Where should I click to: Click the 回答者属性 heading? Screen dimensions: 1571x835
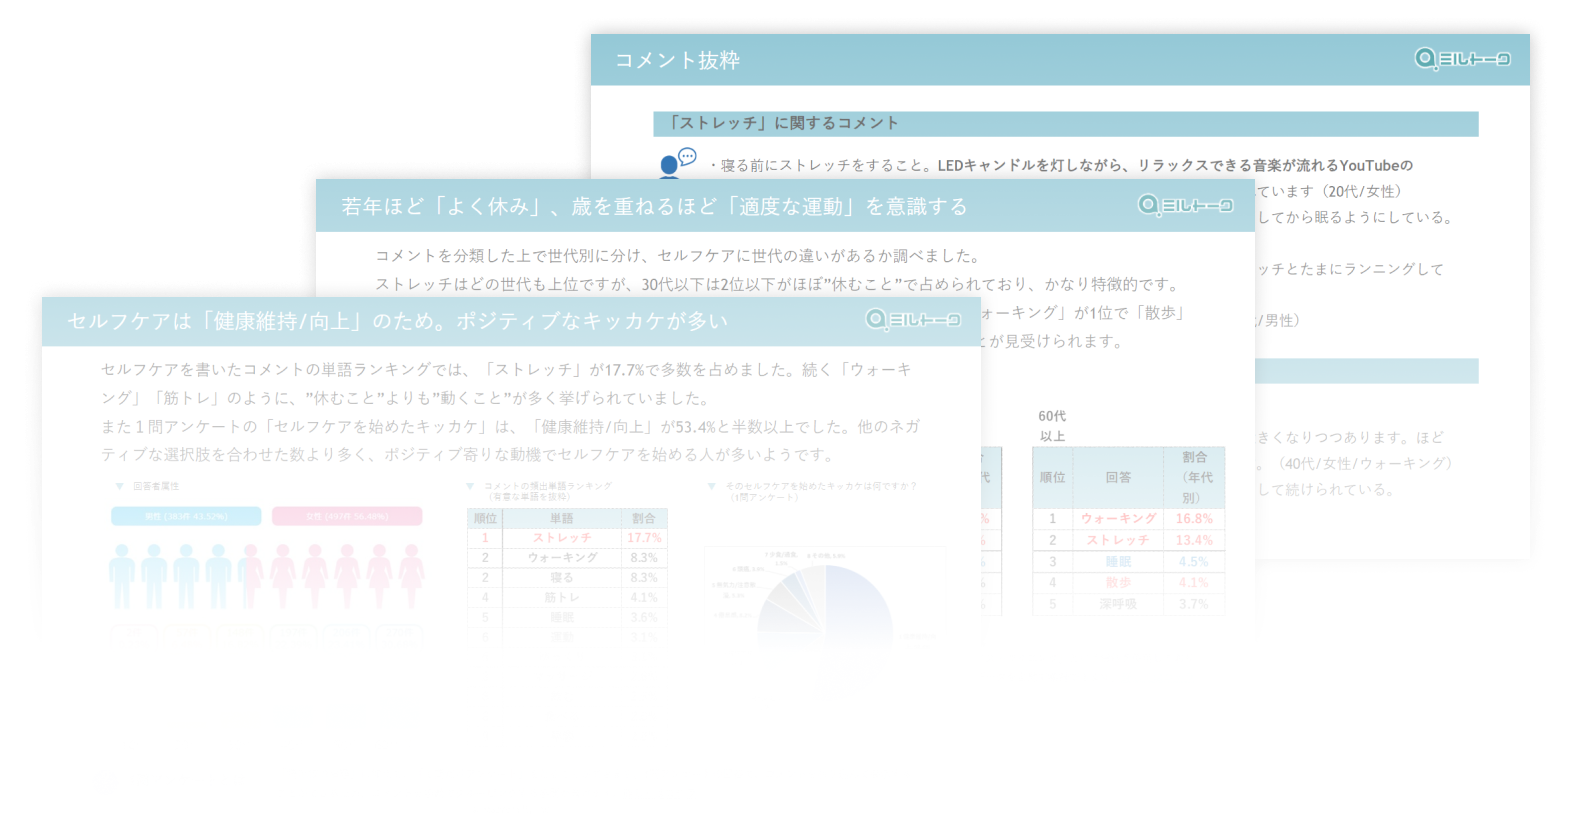click(156, 486)
